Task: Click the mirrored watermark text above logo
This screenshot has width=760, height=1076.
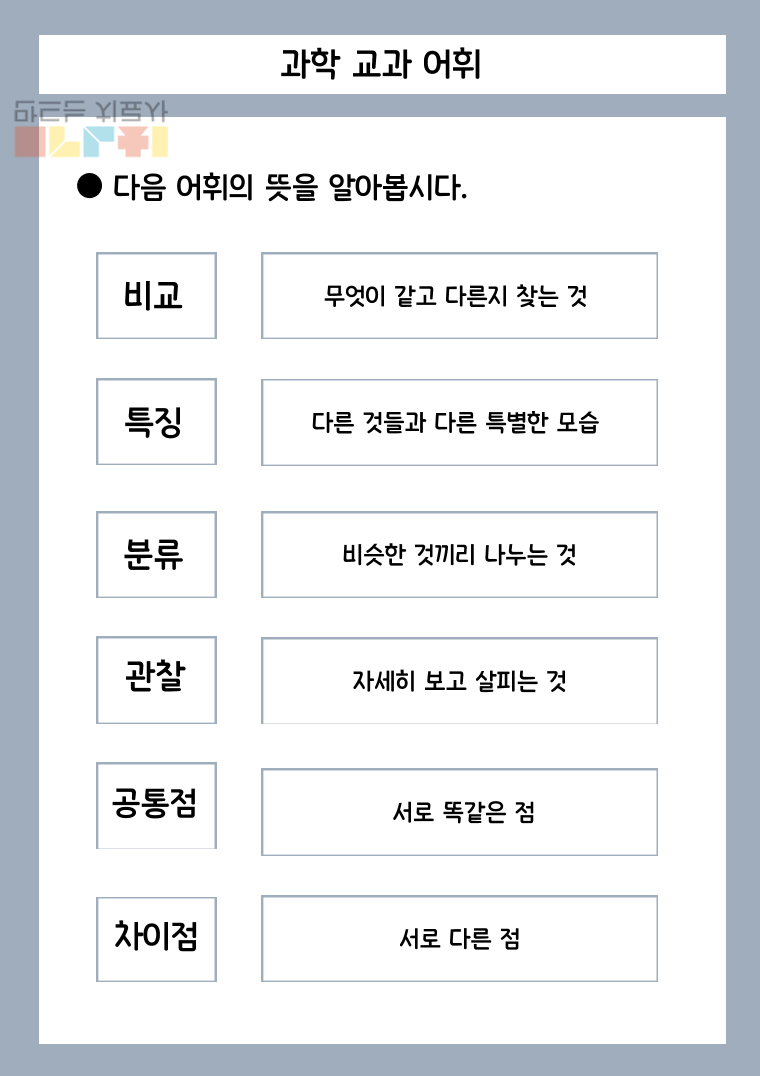Action: click(91, 112)
